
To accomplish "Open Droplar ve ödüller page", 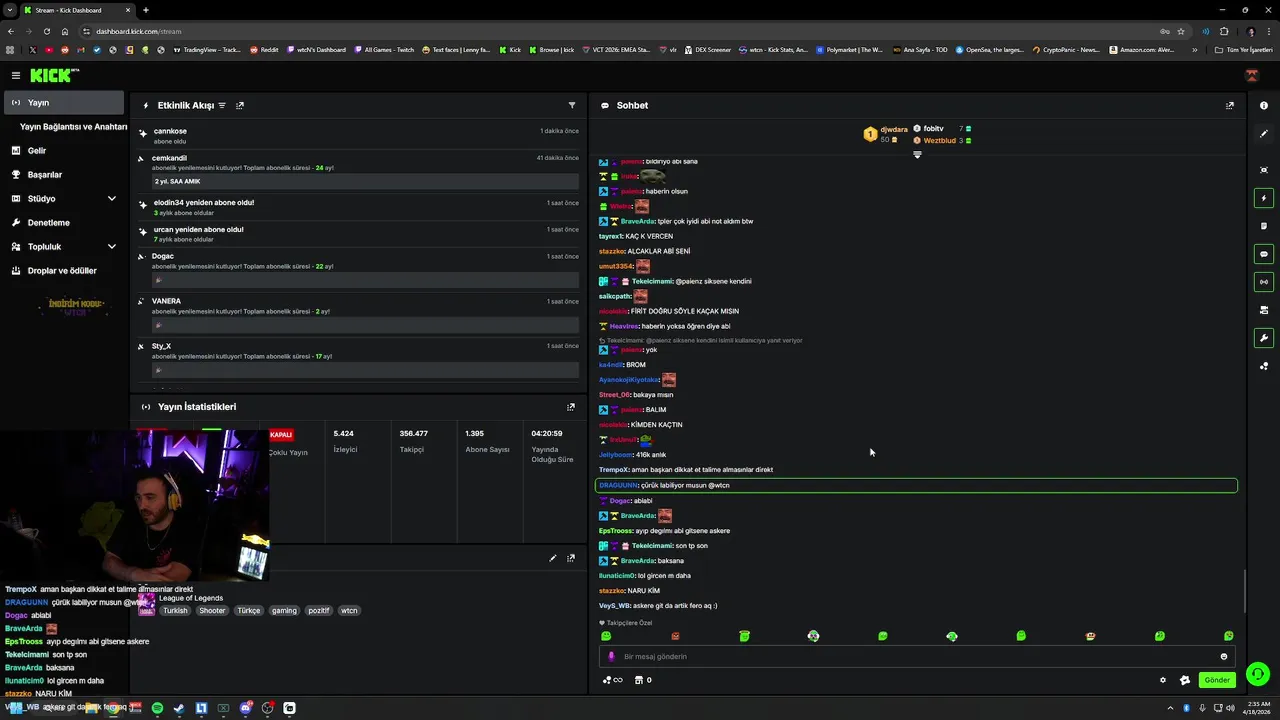I will point(64,271).
